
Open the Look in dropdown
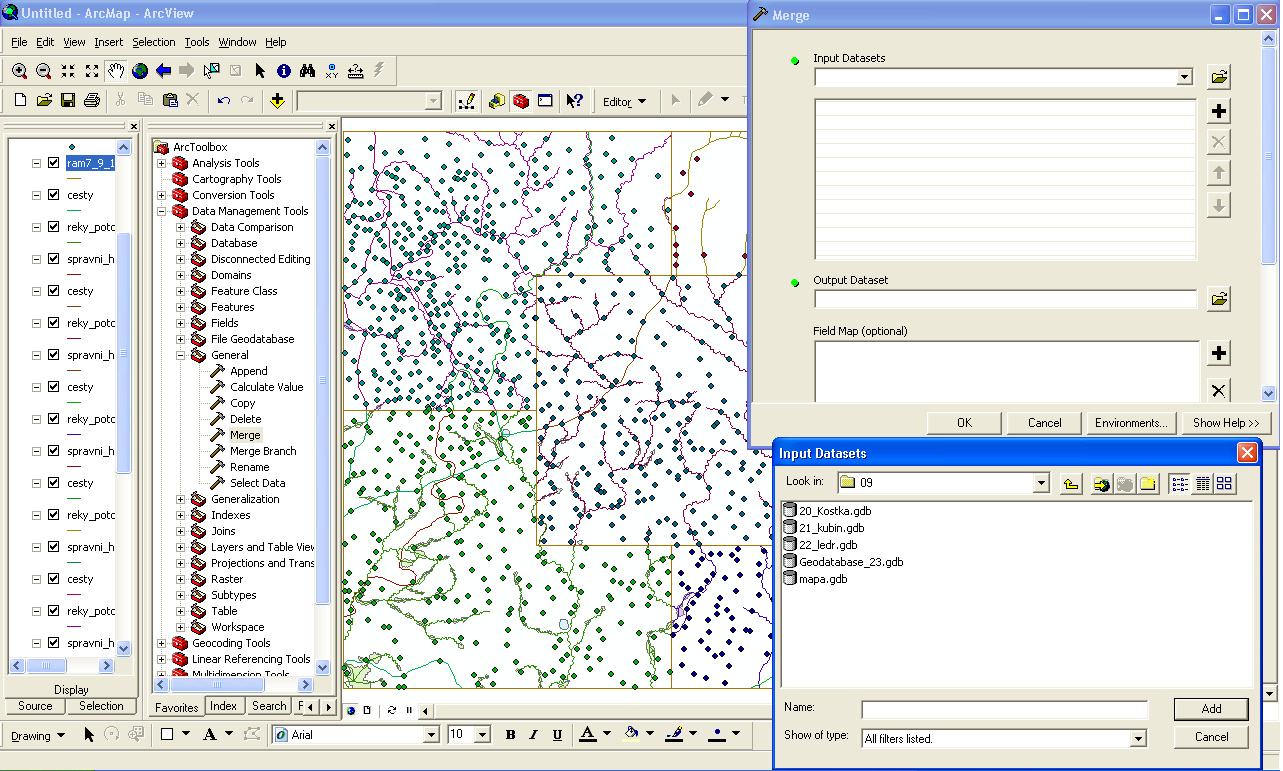coord(1041,484)
